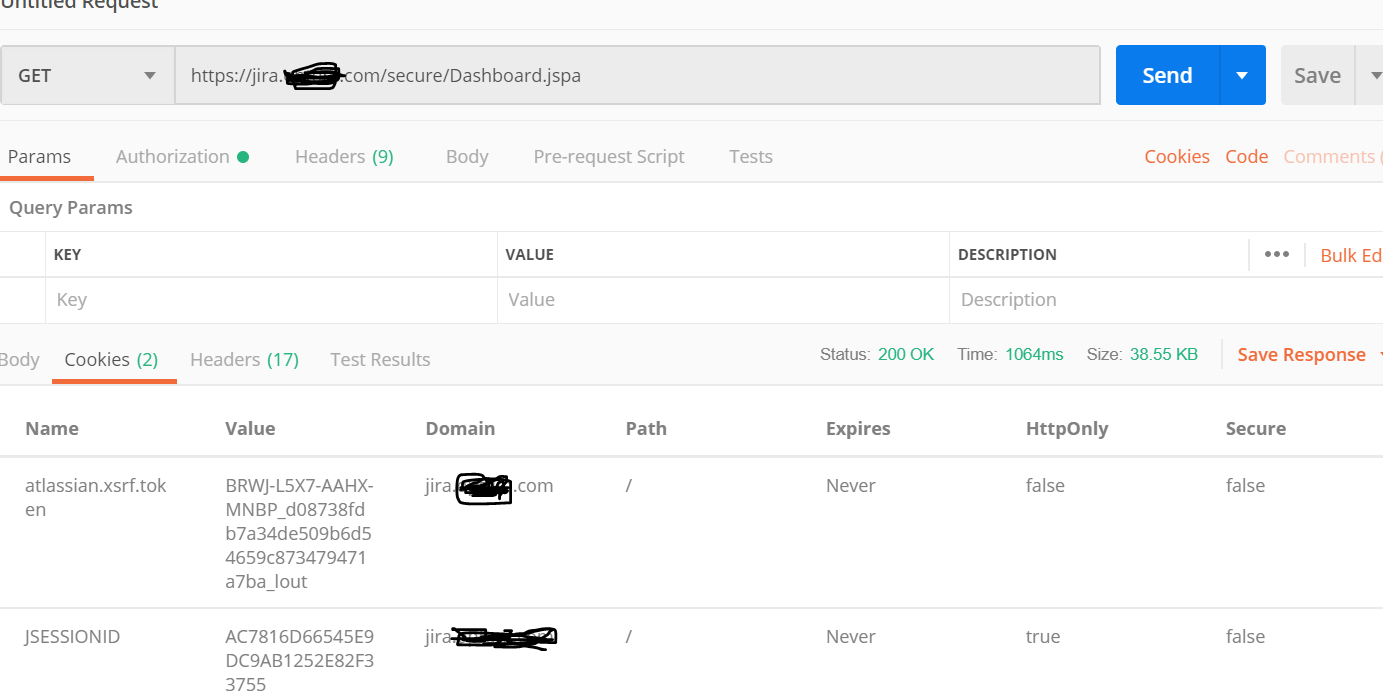Open the query params options menu (ellipsis icon)
This screenshot has width=1383, height=694.
pyautogui.click(x=1277, y=254)
